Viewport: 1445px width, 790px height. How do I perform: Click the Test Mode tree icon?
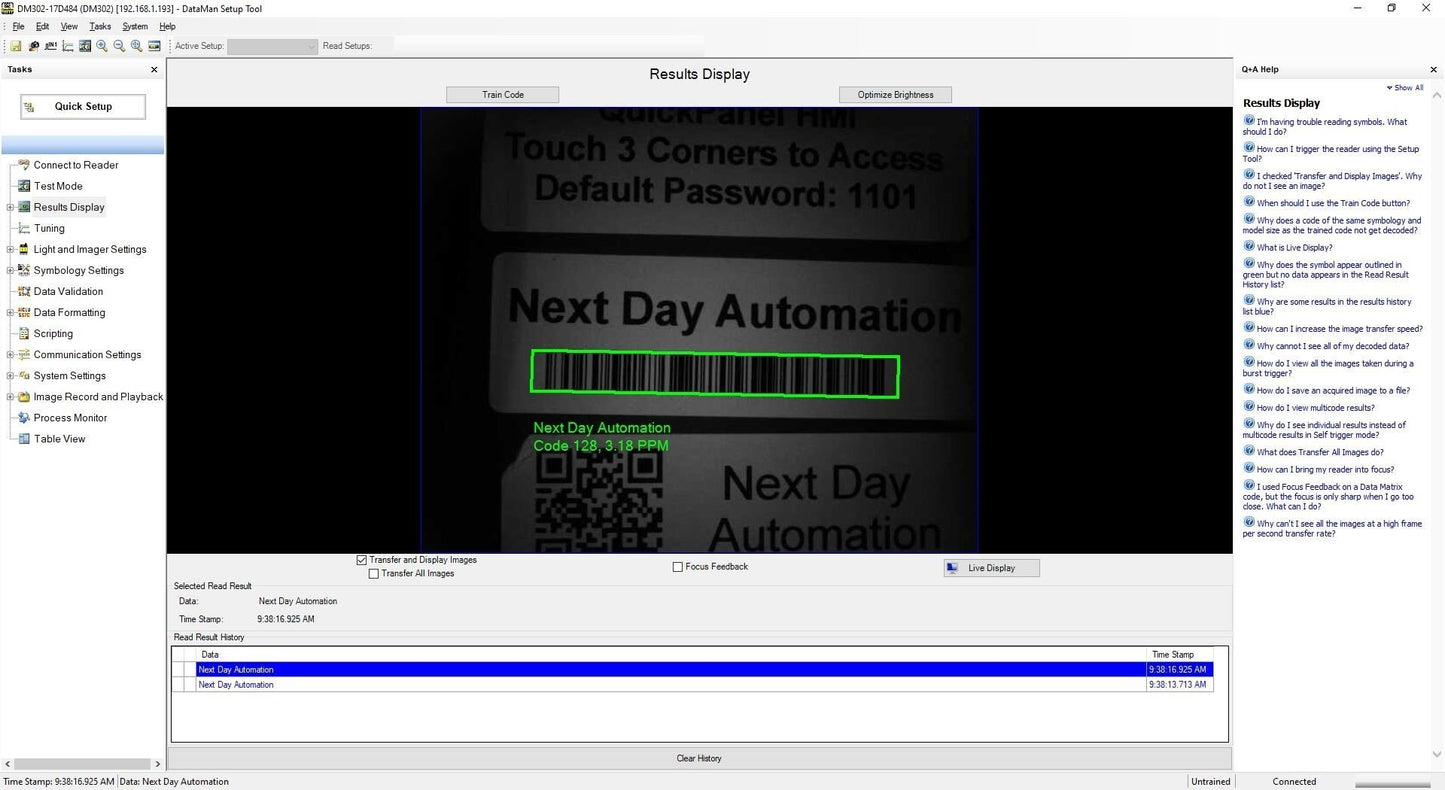(24, 186)
